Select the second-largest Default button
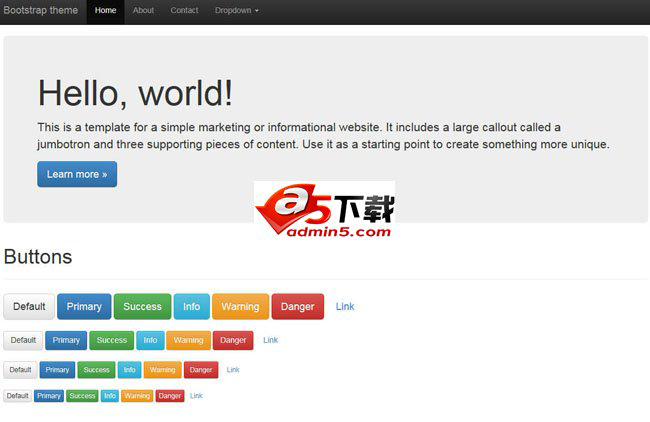This screenshot has height=422, width=650. 23,340
